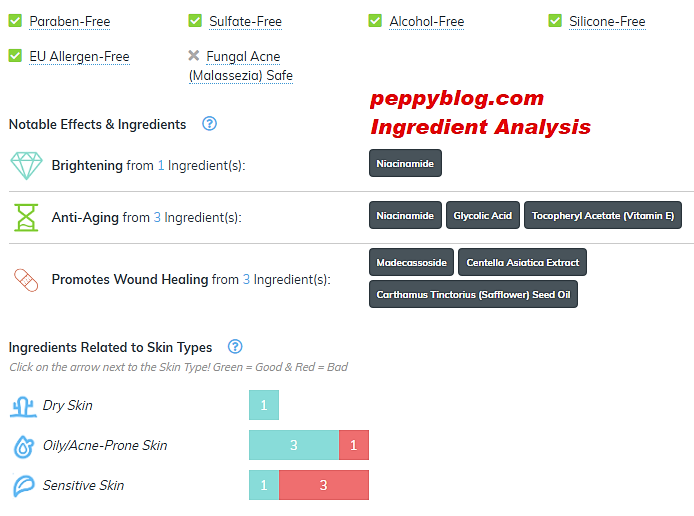The image size is (694, 516).
Task: Click the Dry Skin cactus icon
Action: click(23, 405)
